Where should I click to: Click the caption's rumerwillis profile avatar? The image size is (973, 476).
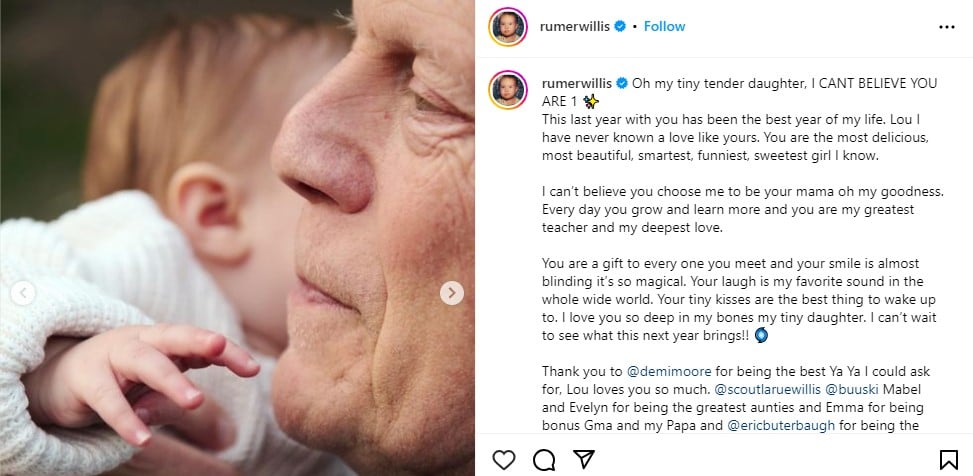coord(508,89)
